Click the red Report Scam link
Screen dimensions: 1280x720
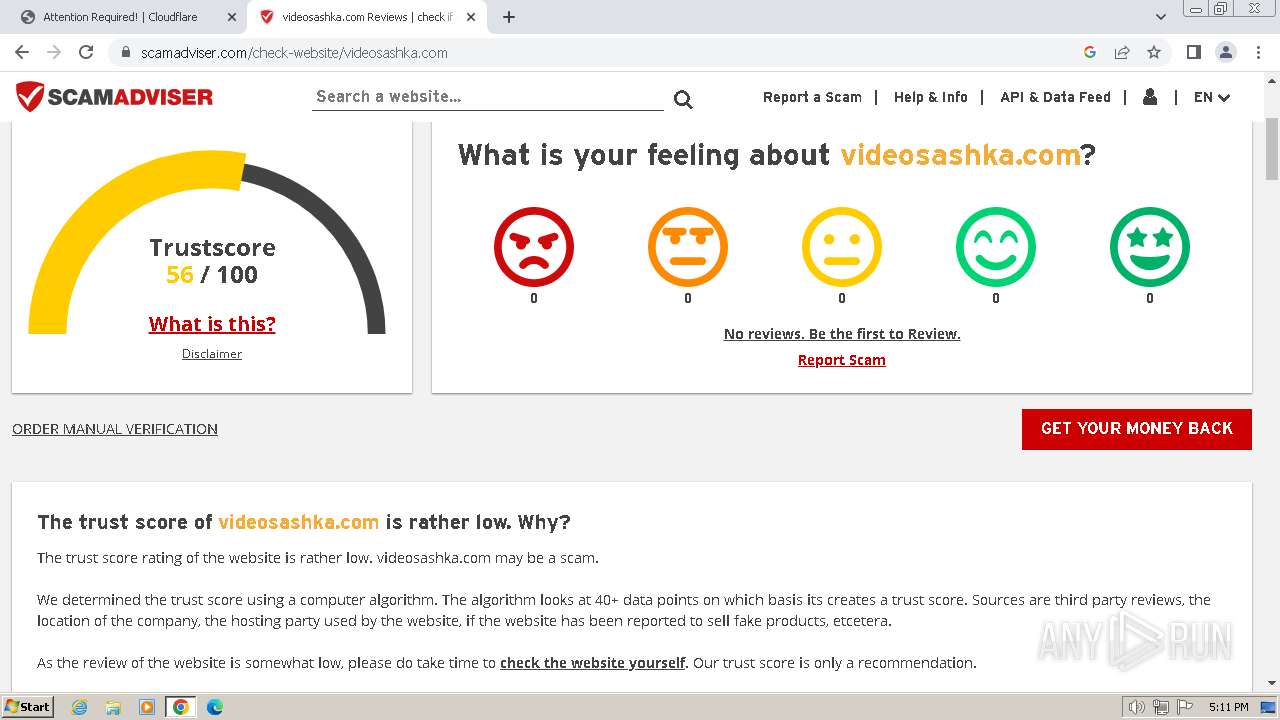[x=842, y=360]
